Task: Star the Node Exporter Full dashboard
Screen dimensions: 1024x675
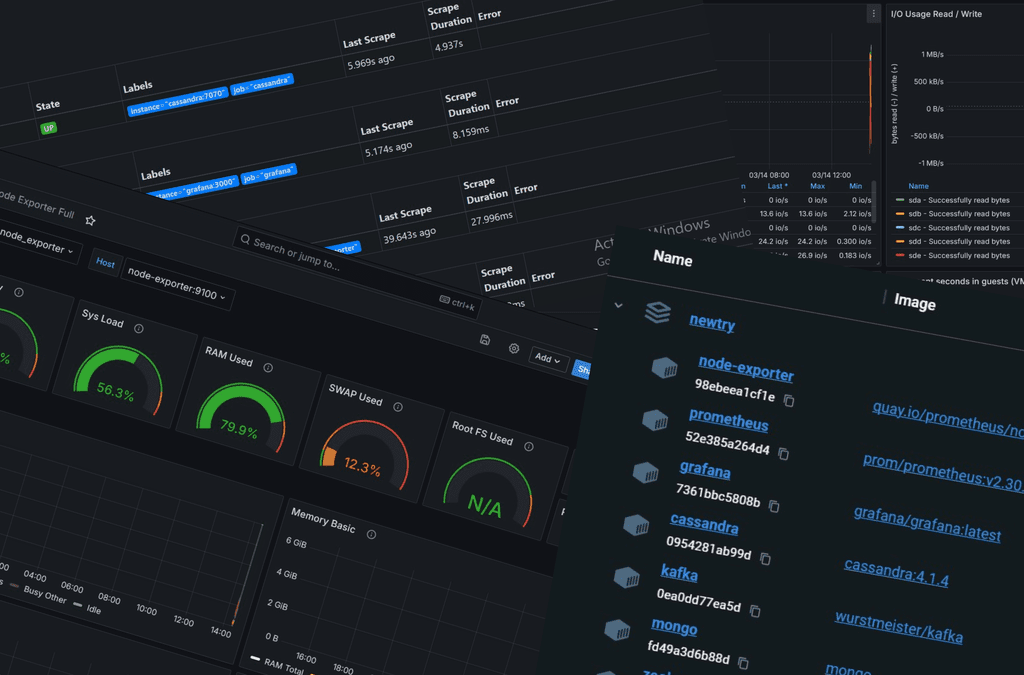Action: click(x=90, y=221)
